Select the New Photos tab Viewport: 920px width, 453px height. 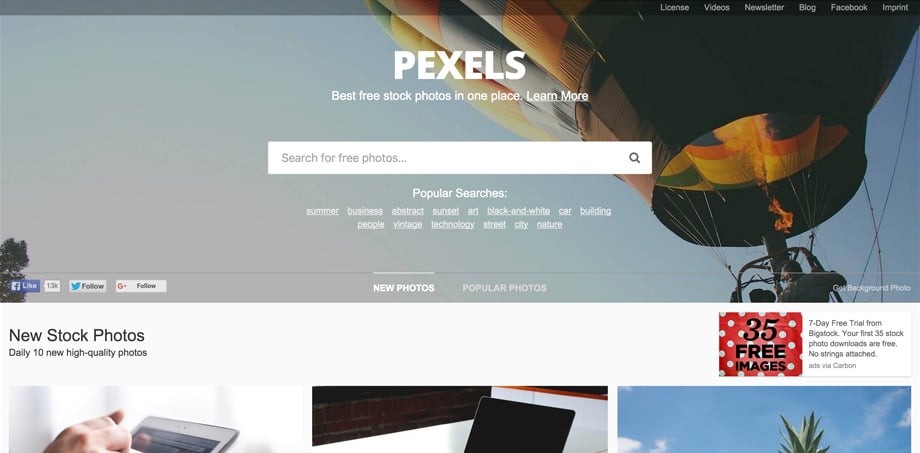[x=404, y=288]
